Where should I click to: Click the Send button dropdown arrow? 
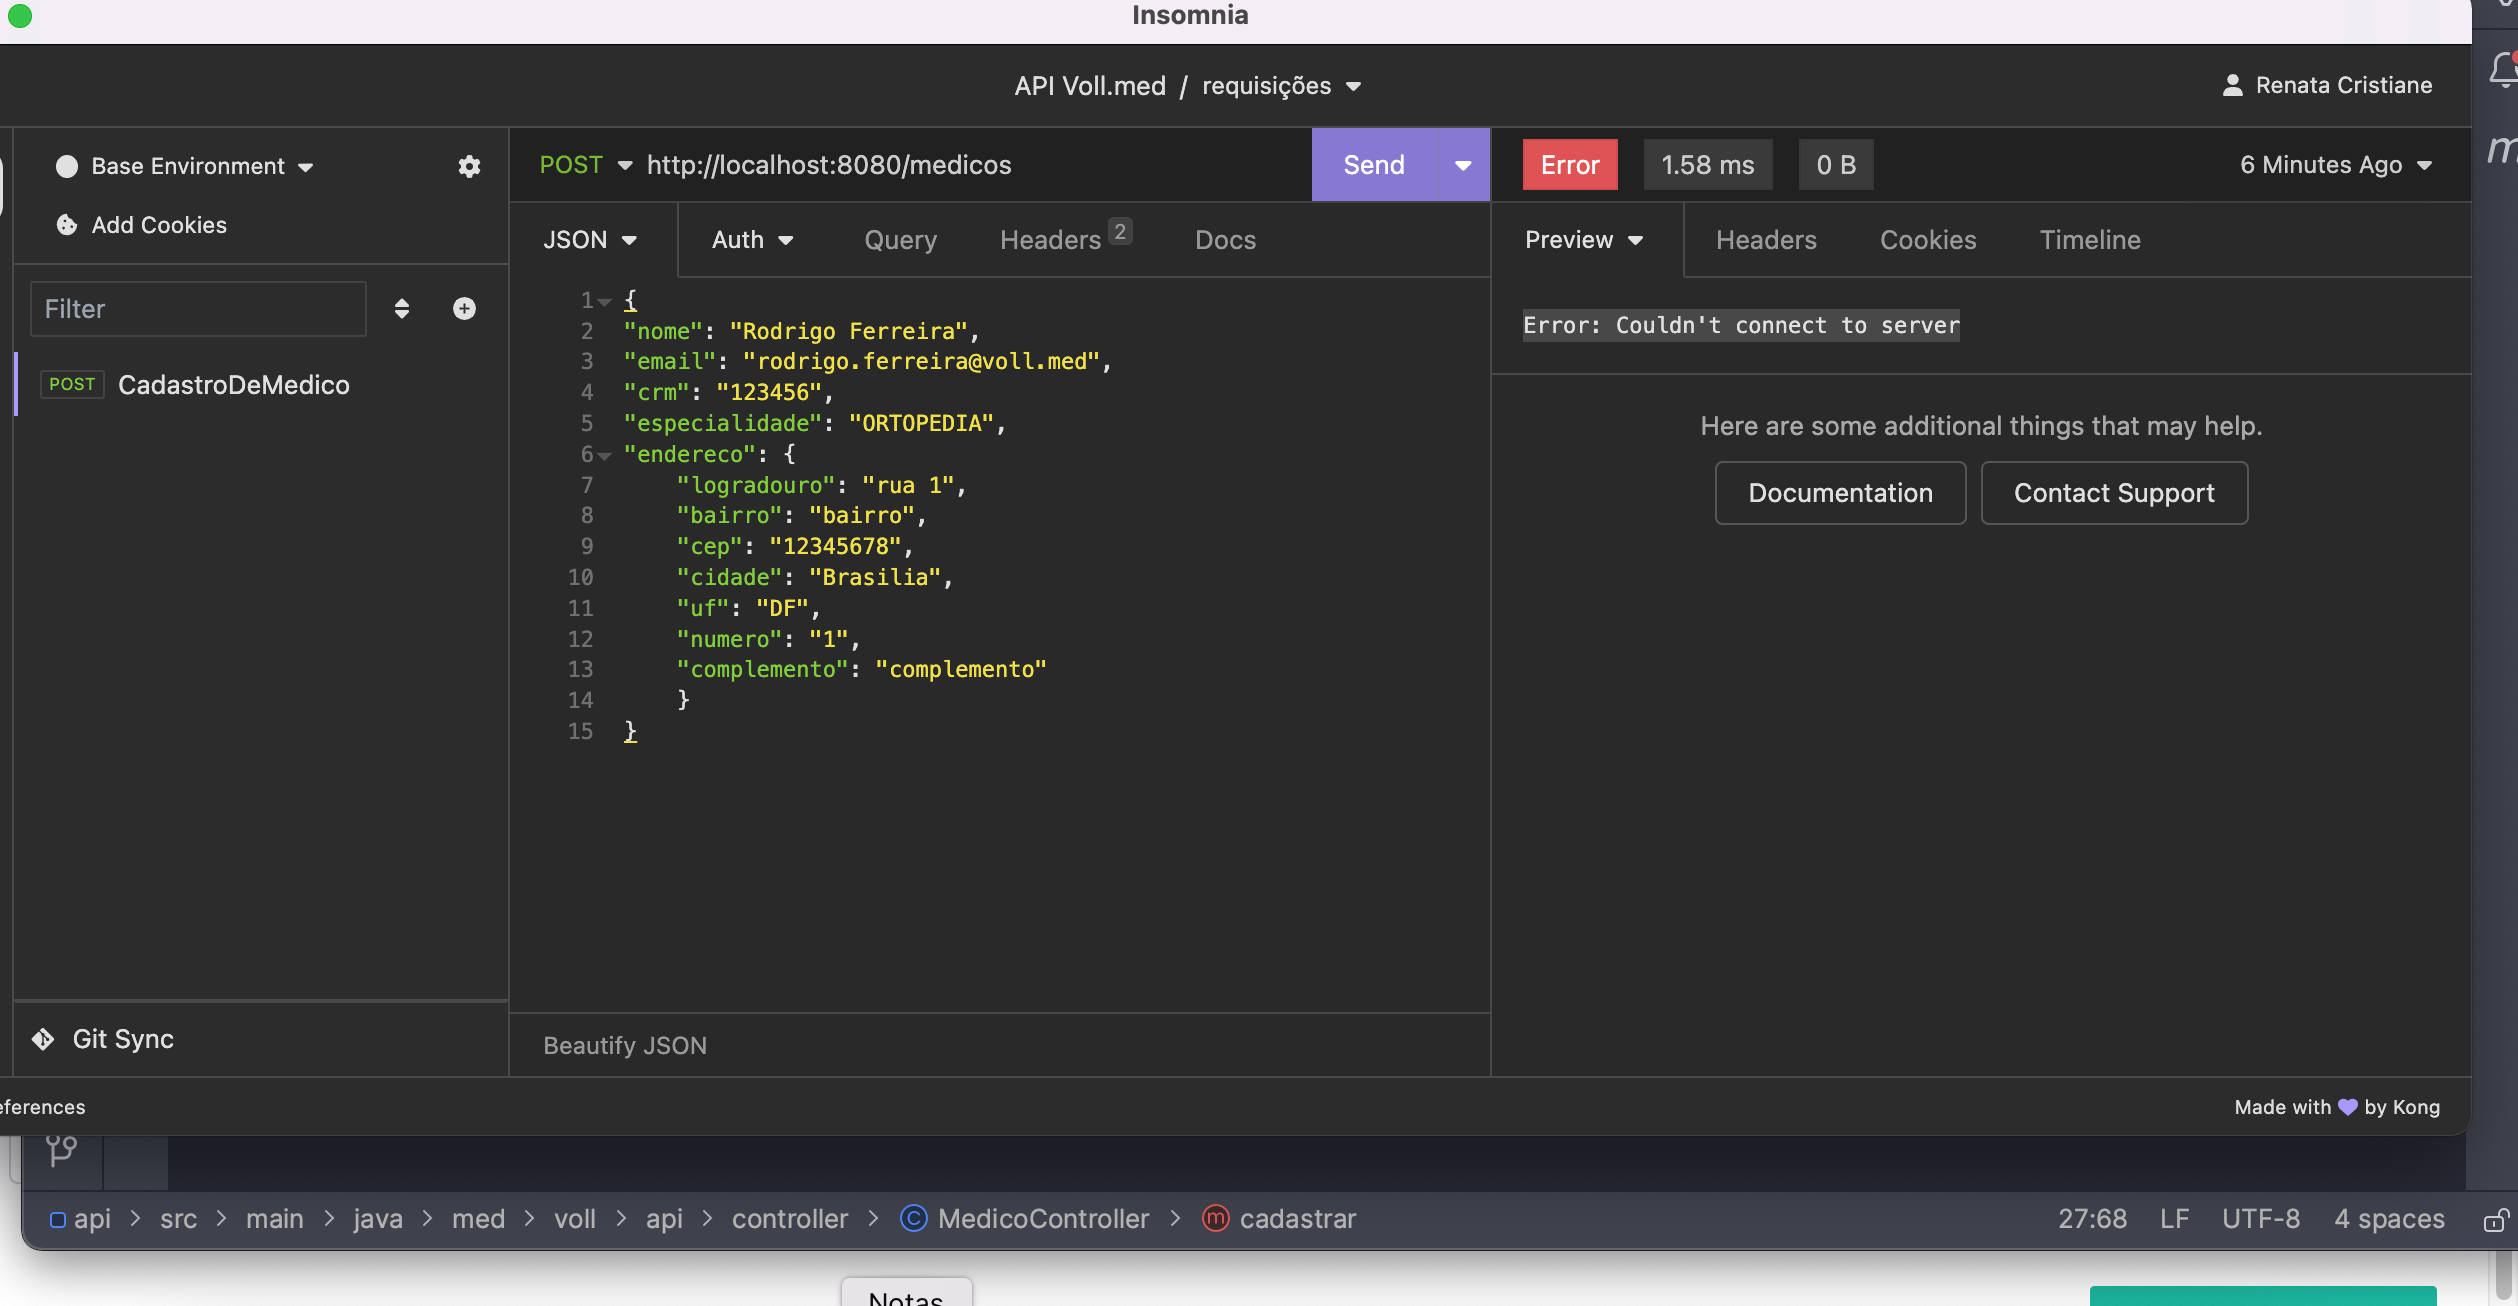[1461, 163]
